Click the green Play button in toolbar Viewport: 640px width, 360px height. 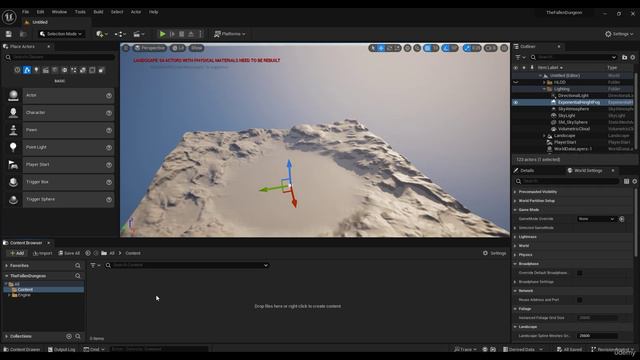point(162,34)
